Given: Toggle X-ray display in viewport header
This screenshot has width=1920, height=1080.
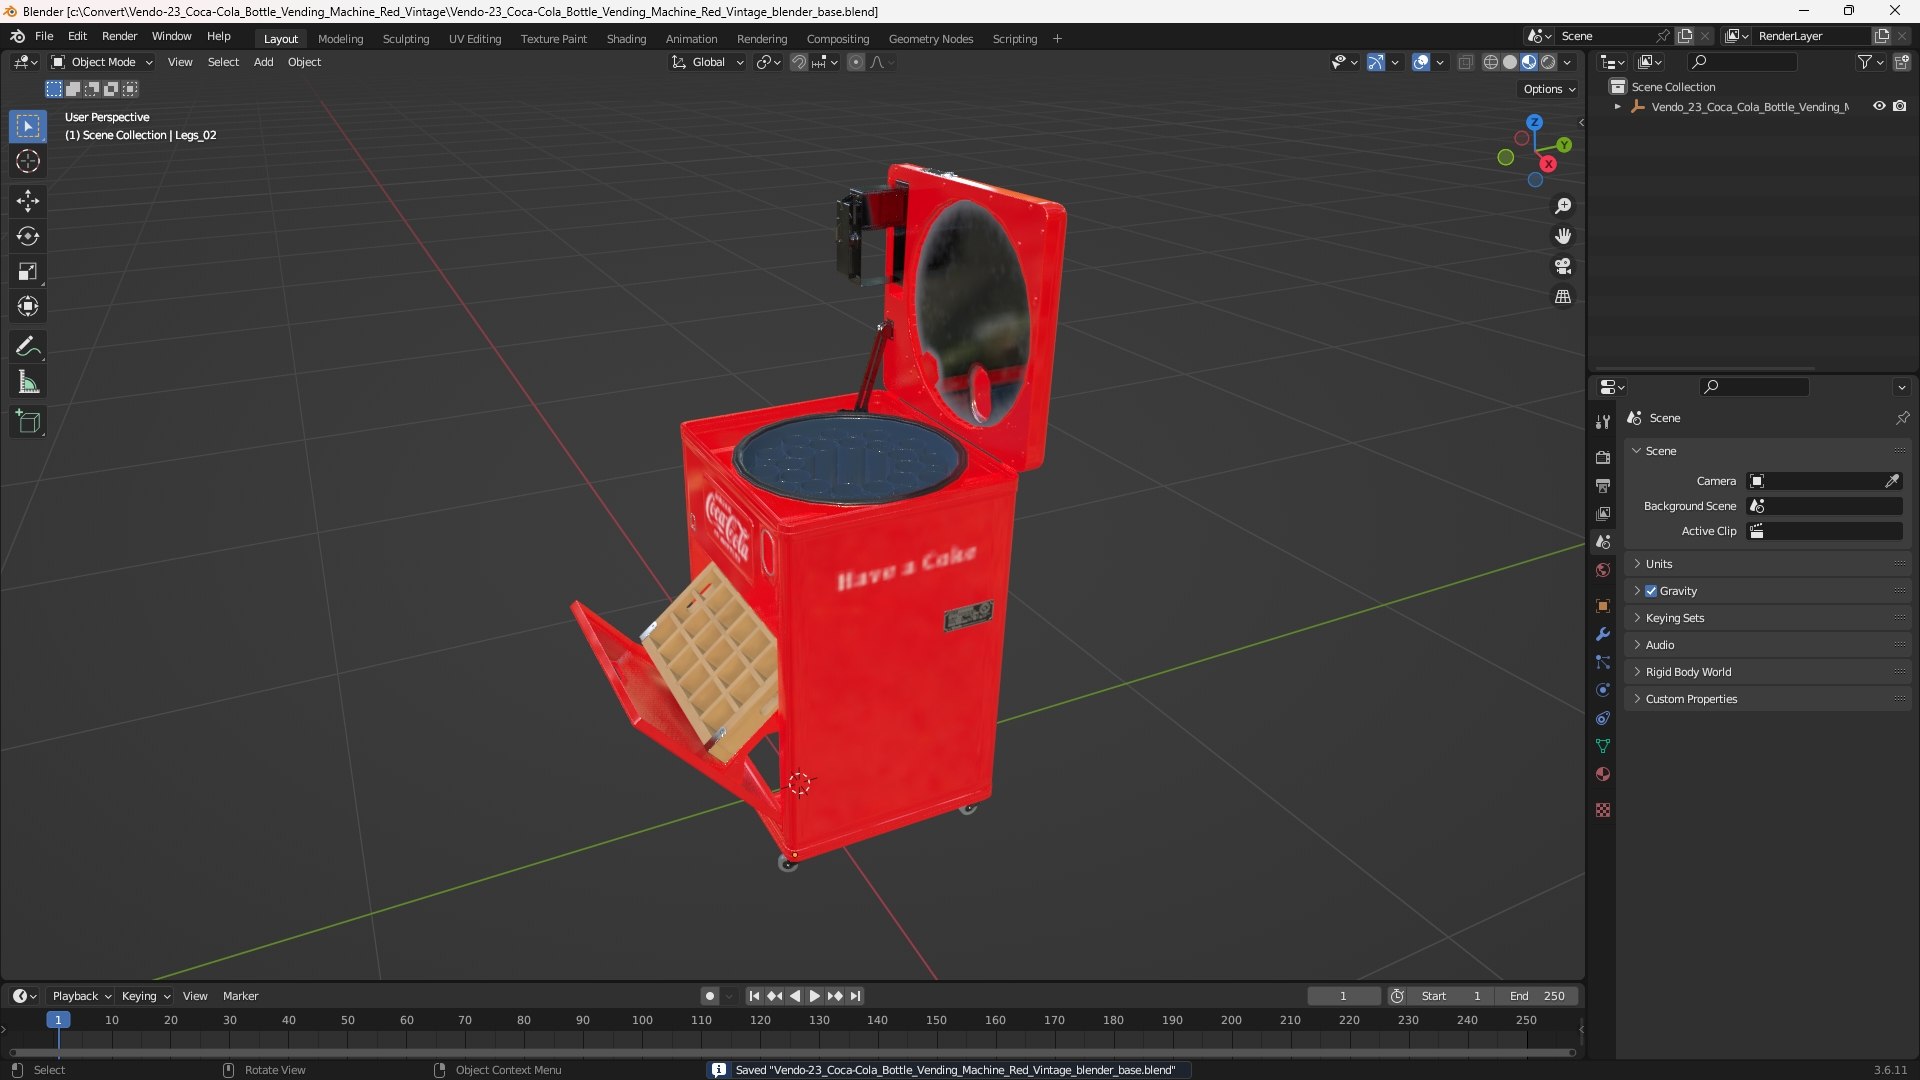Looking at the screenshot, I should coord(1465,62).
